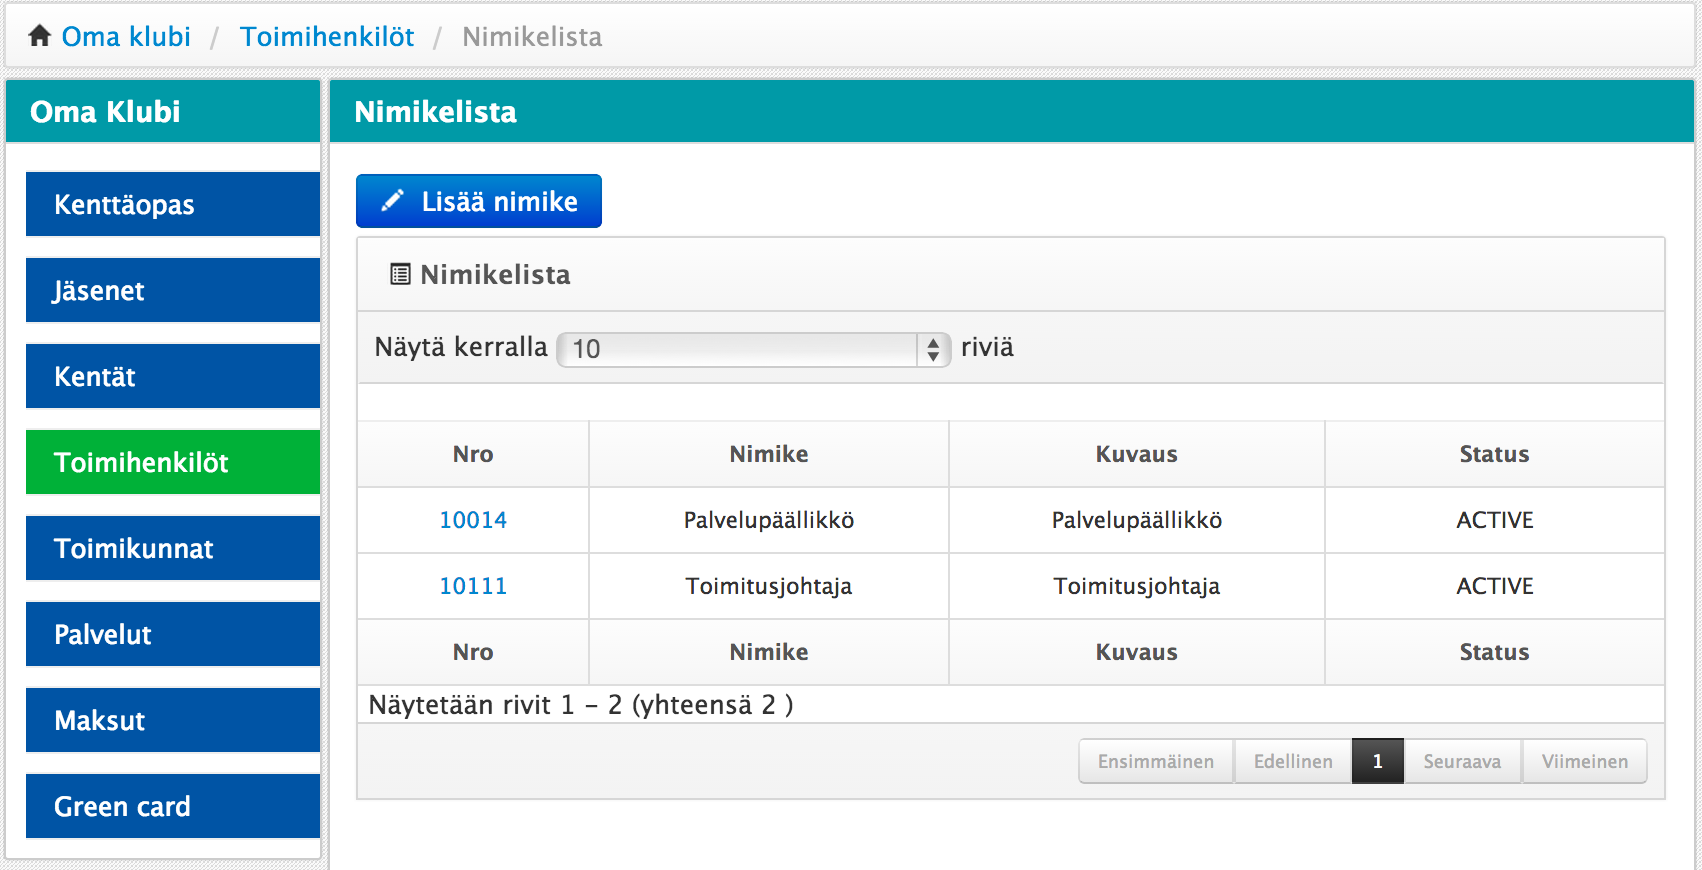Click the footer Nimike column label

coord(769,652)
